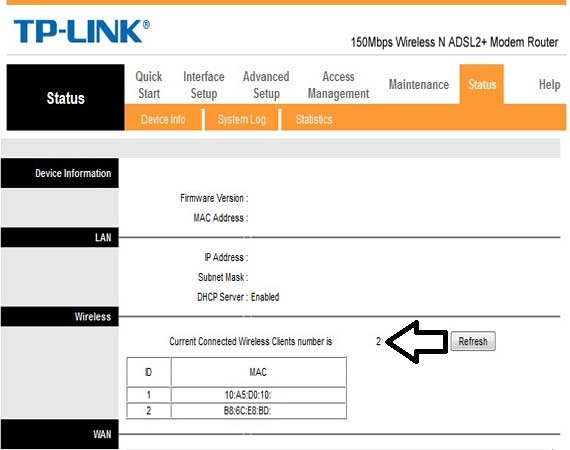Open Advanced Setup tab
This screenshot has width=570, height=450.
coord(266,85)
